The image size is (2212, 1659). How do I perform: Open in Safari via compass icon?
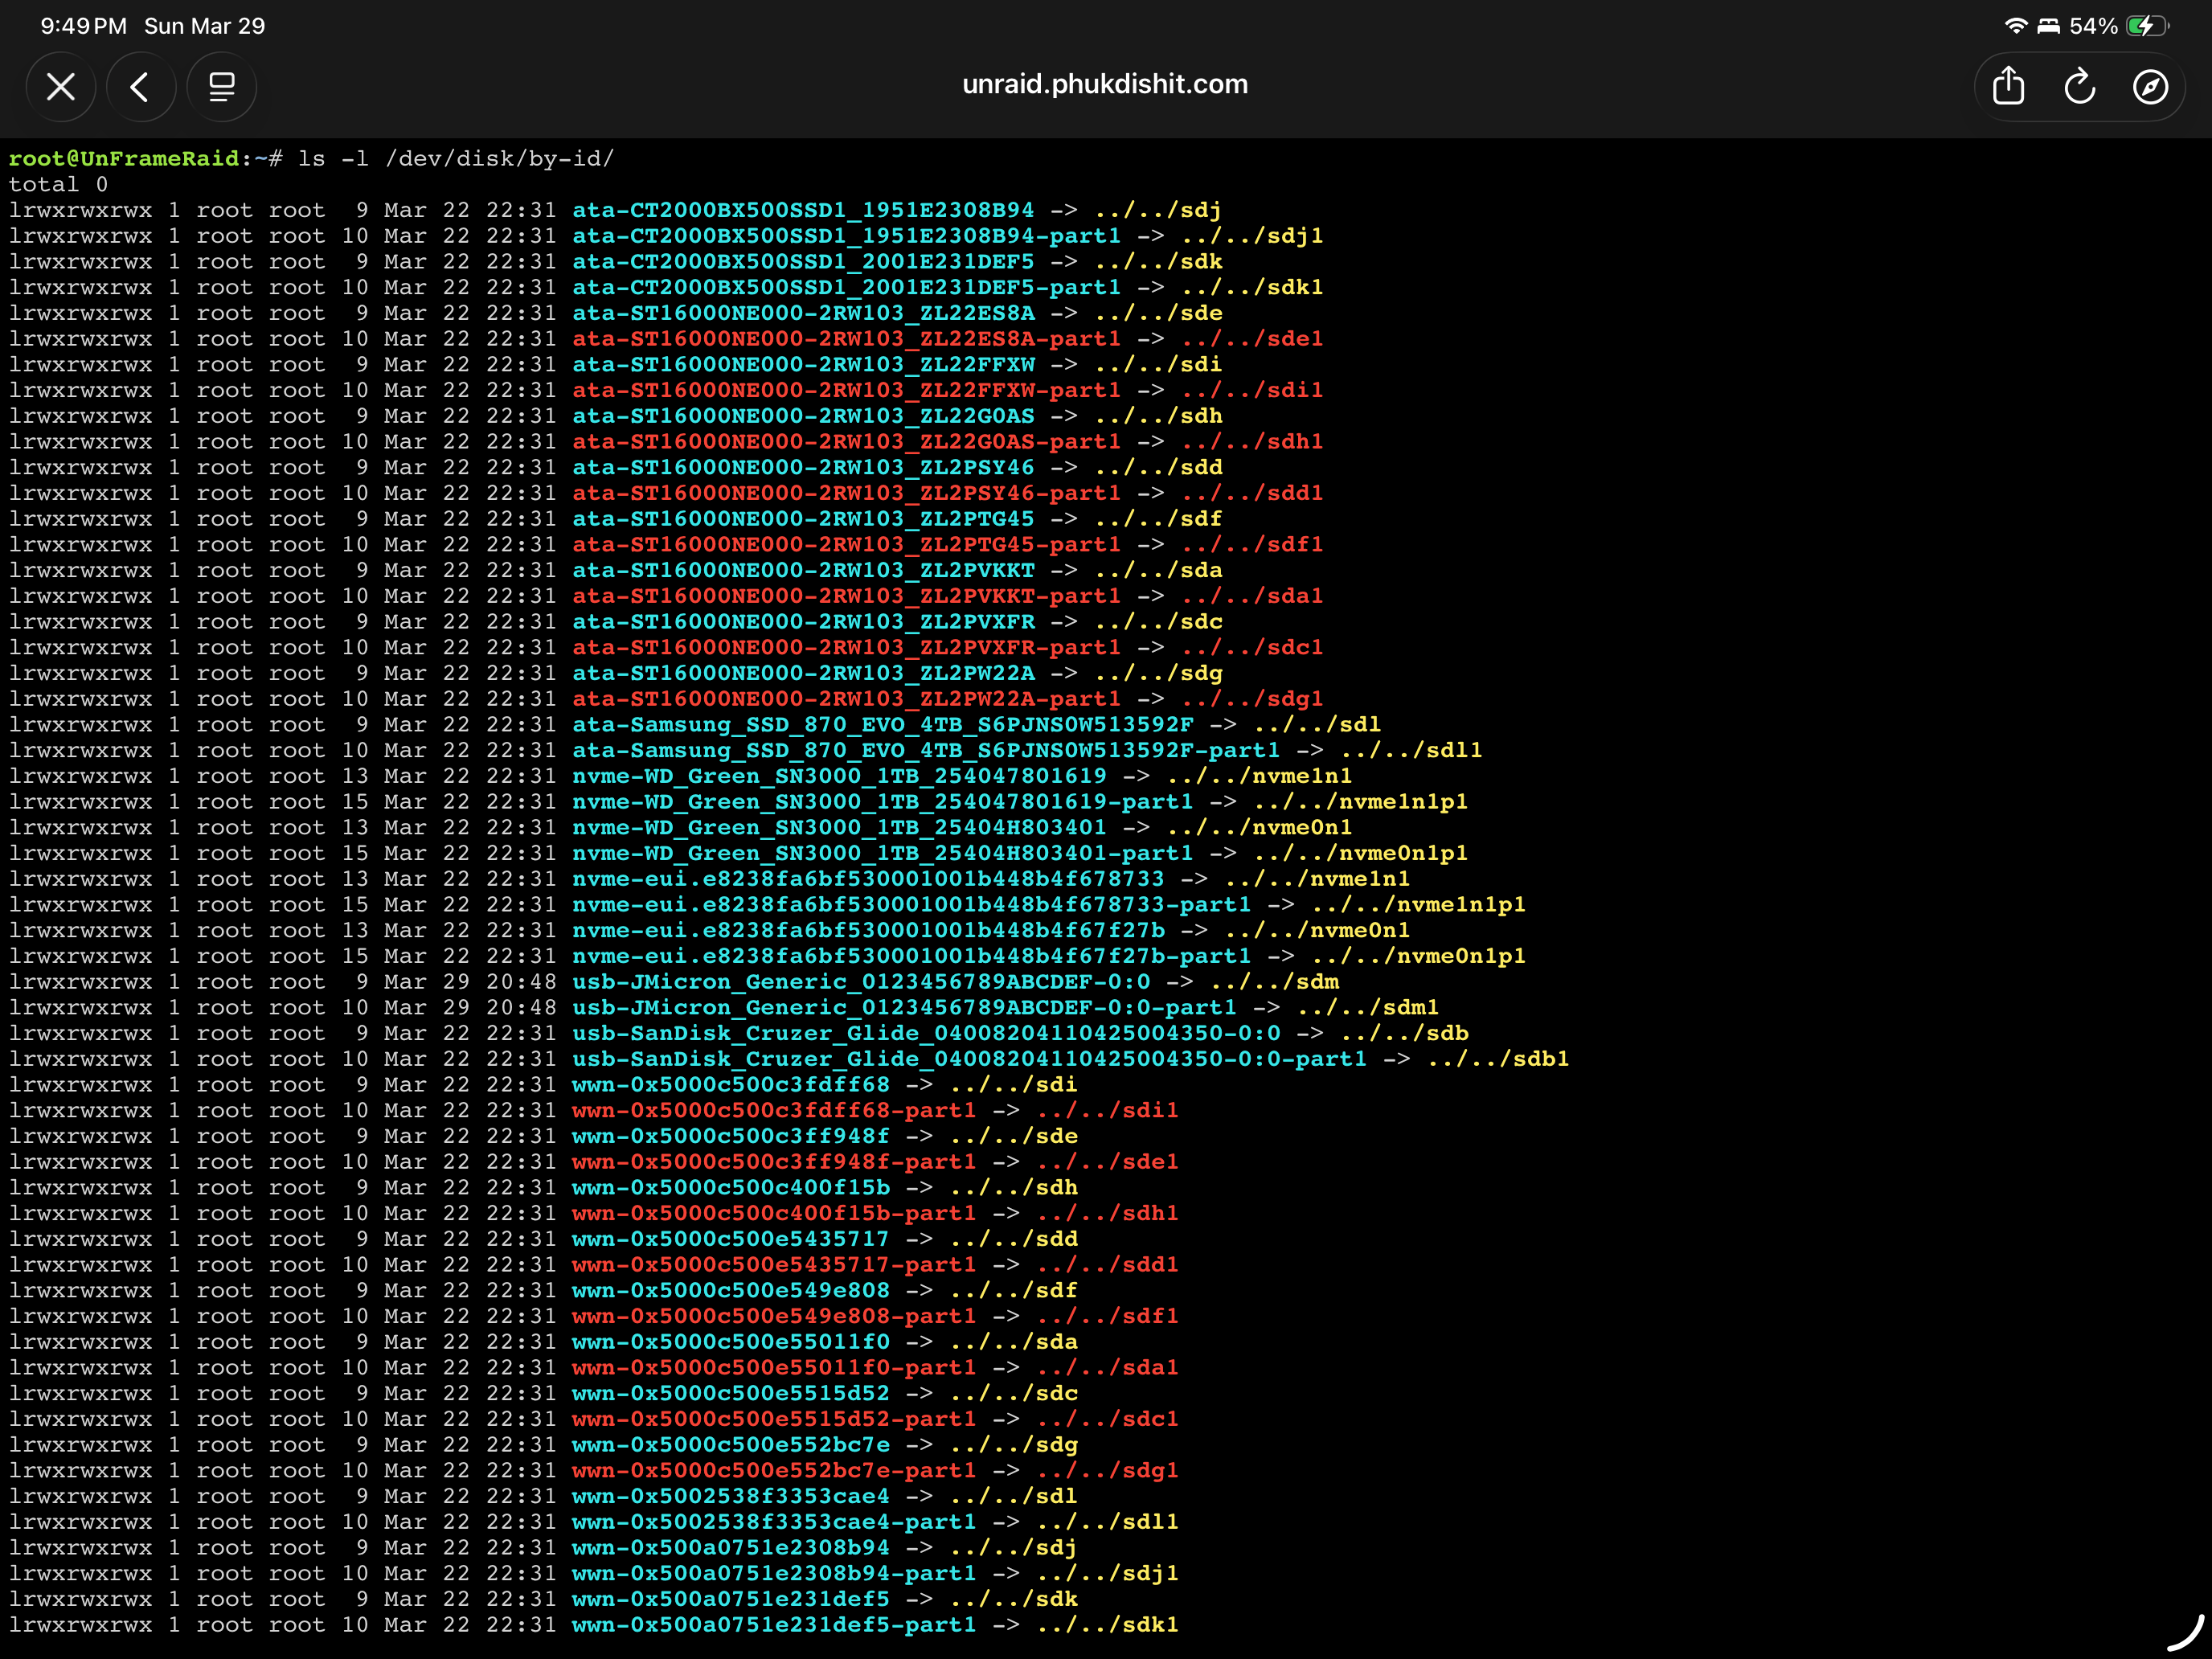click(x=2150, y=87)
